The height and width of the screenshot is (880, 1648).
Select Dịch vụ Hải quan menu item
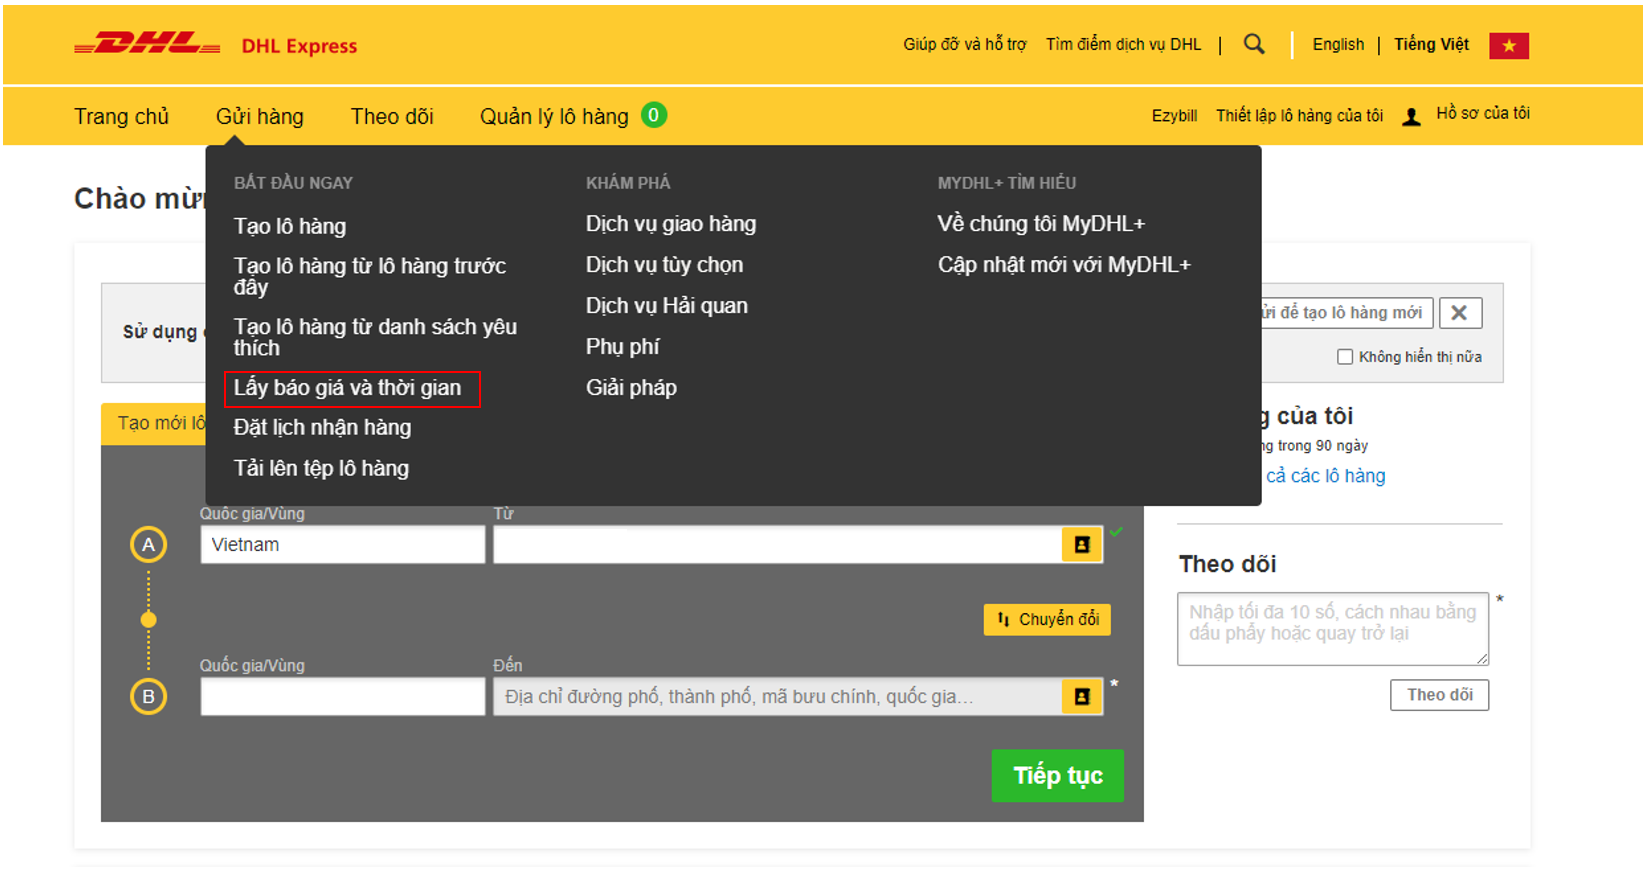(x=666, y=306)
